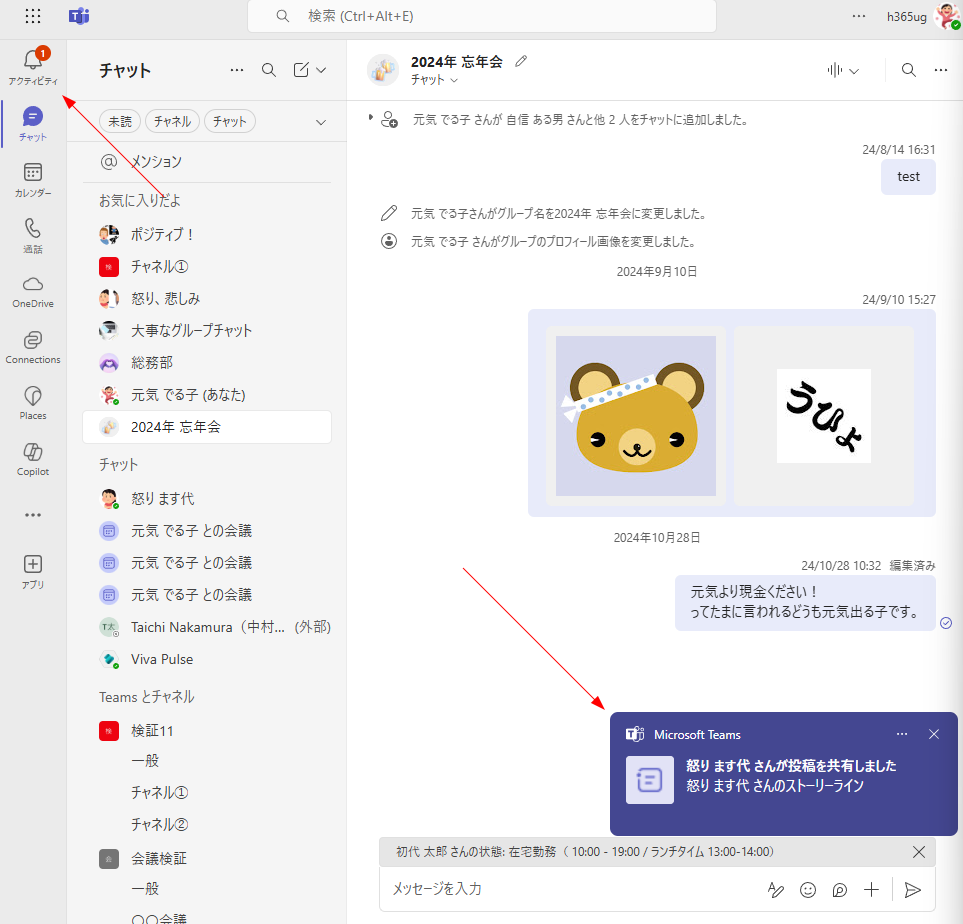Open the 怒り、悲しみ chat
The image size is (963, 924).
(207, 299)
